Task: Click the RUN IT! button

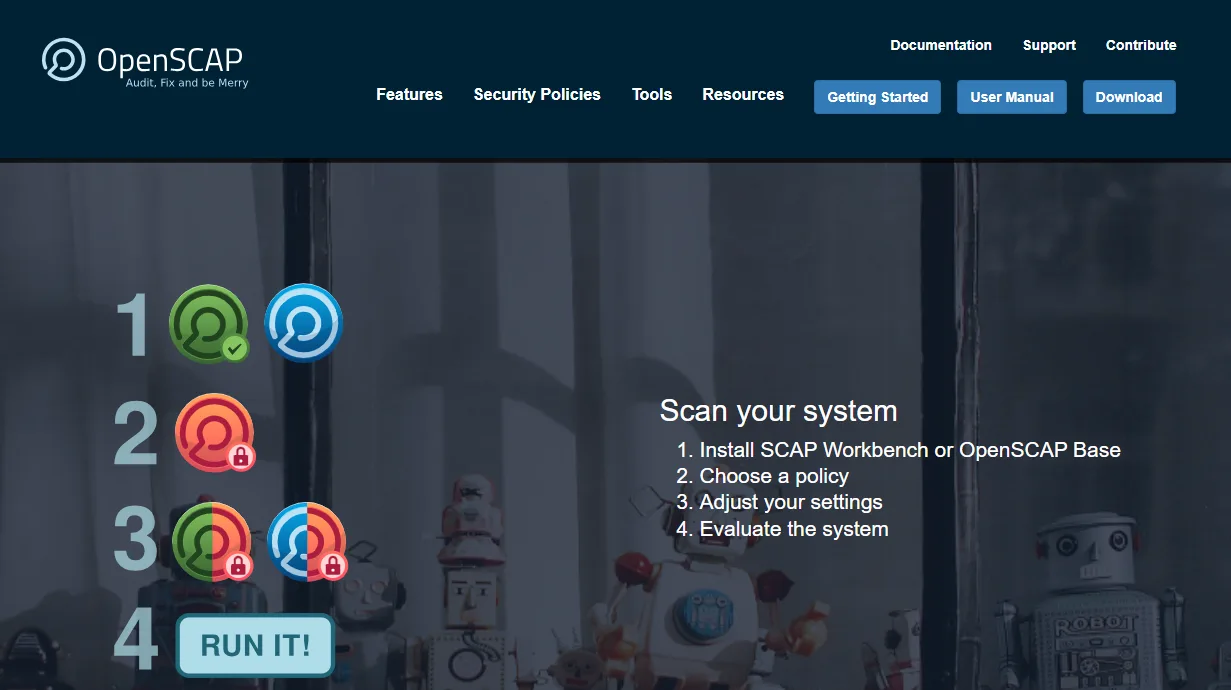Action: click(x=255, y=645)
